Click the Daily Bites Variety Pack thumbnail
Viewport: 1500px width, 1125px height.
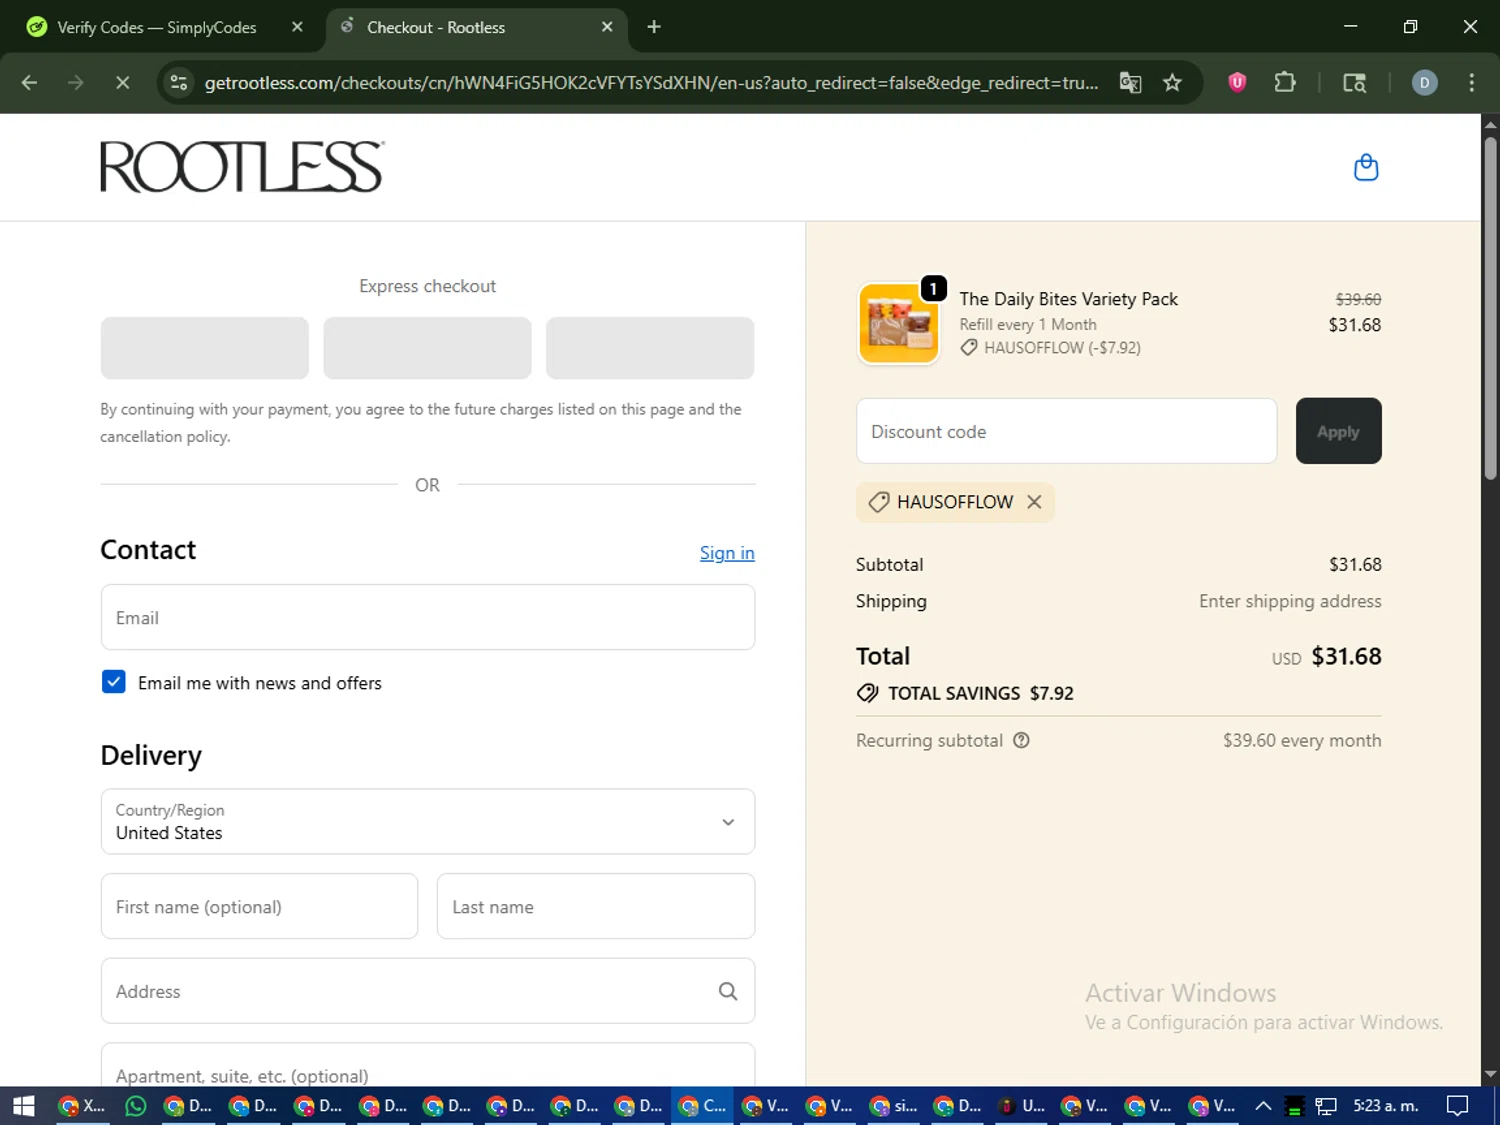(899, 324)
